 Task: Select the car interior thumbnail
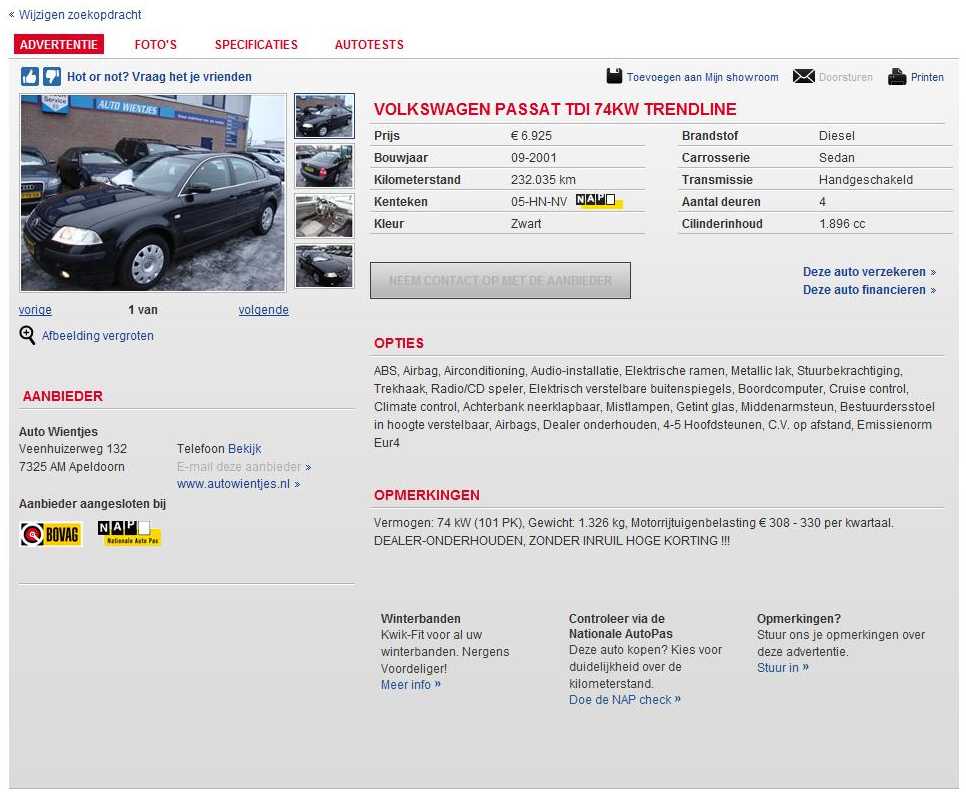tap(324, 216)
